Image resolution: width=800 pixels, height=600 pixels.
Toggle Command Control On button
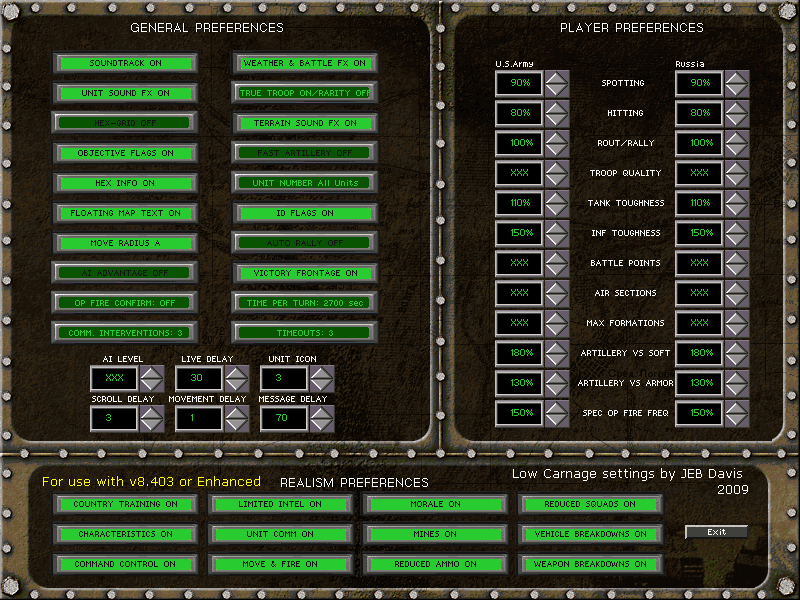pyautogui.click(x=126, y=564)
